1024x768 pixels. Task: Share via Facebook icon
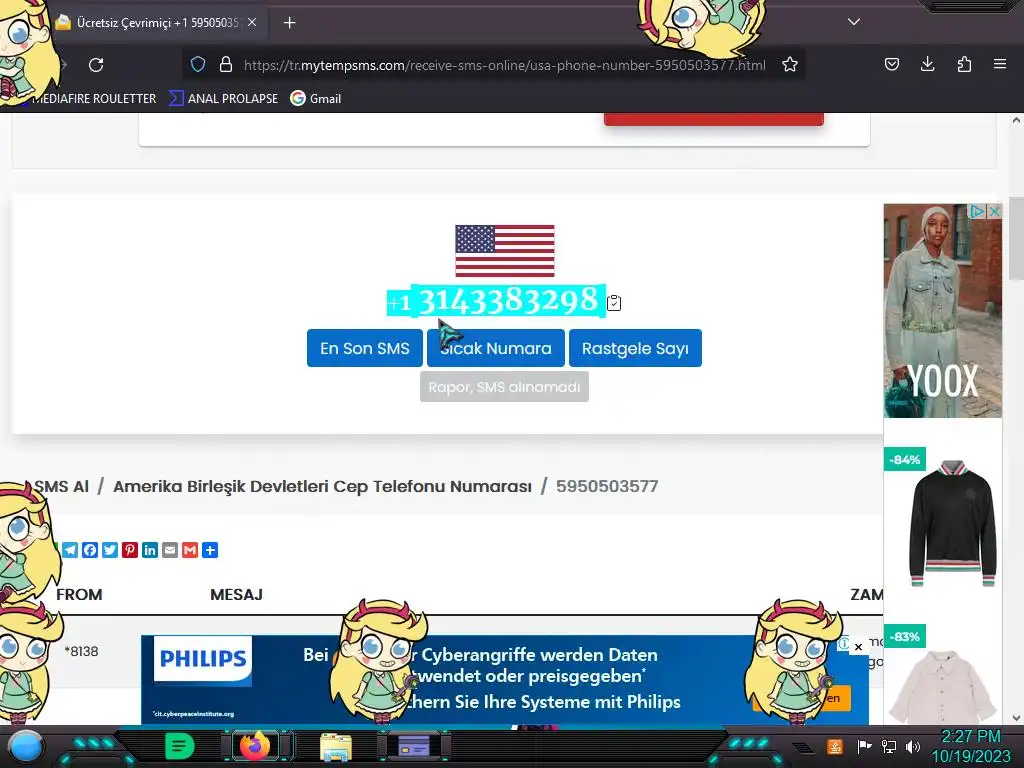[x=90, y=550]
